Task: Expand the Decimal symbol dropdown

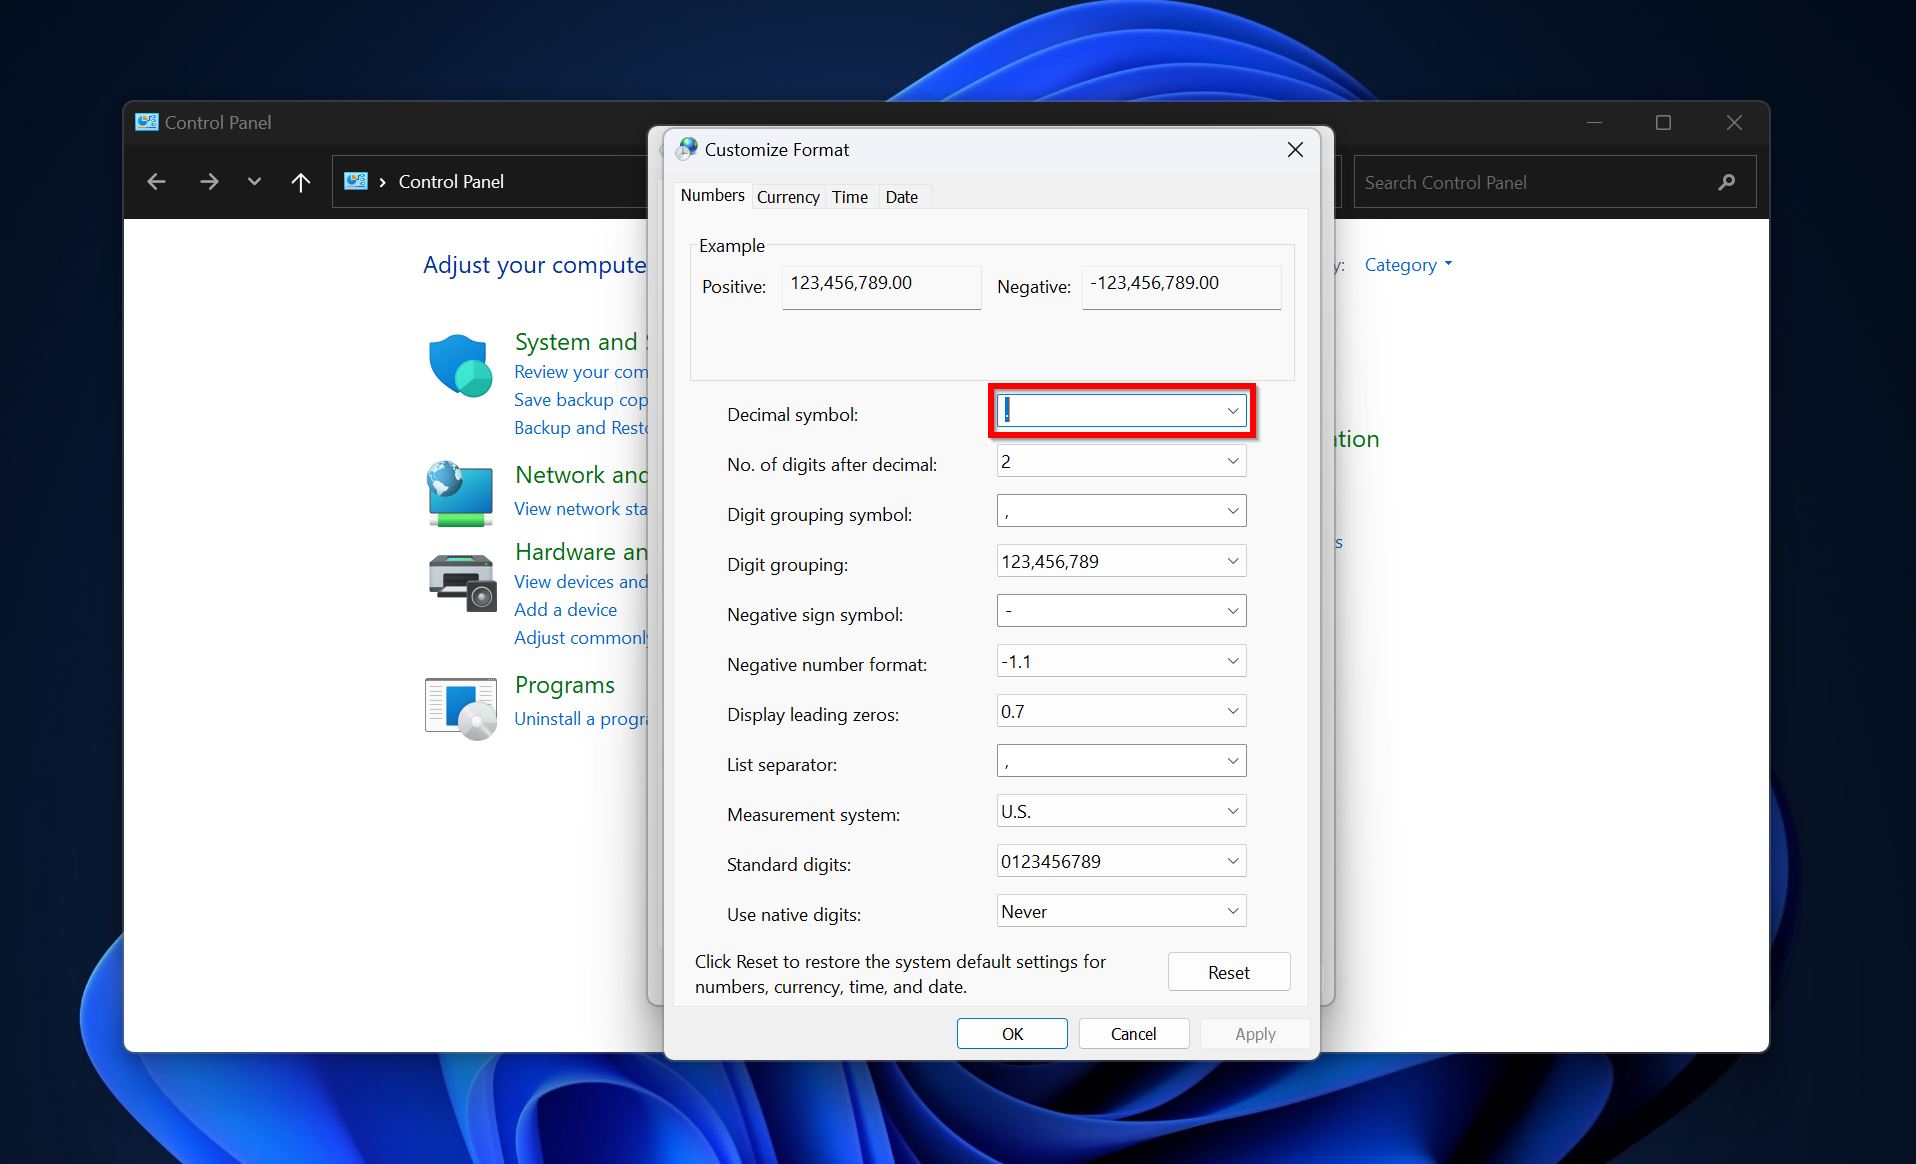Action: pyautogui.click(x=1232, y=411)
